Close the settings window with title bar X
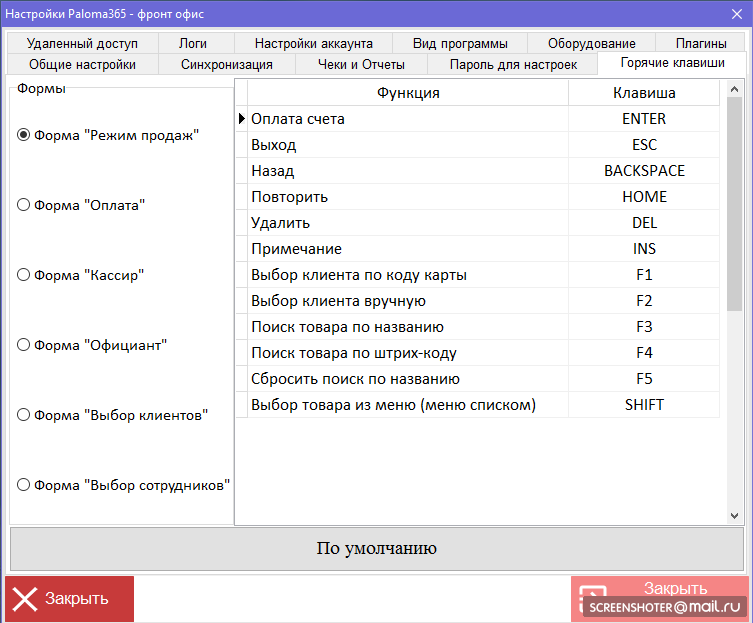753x623 pixels. click(x=736, y=13)
